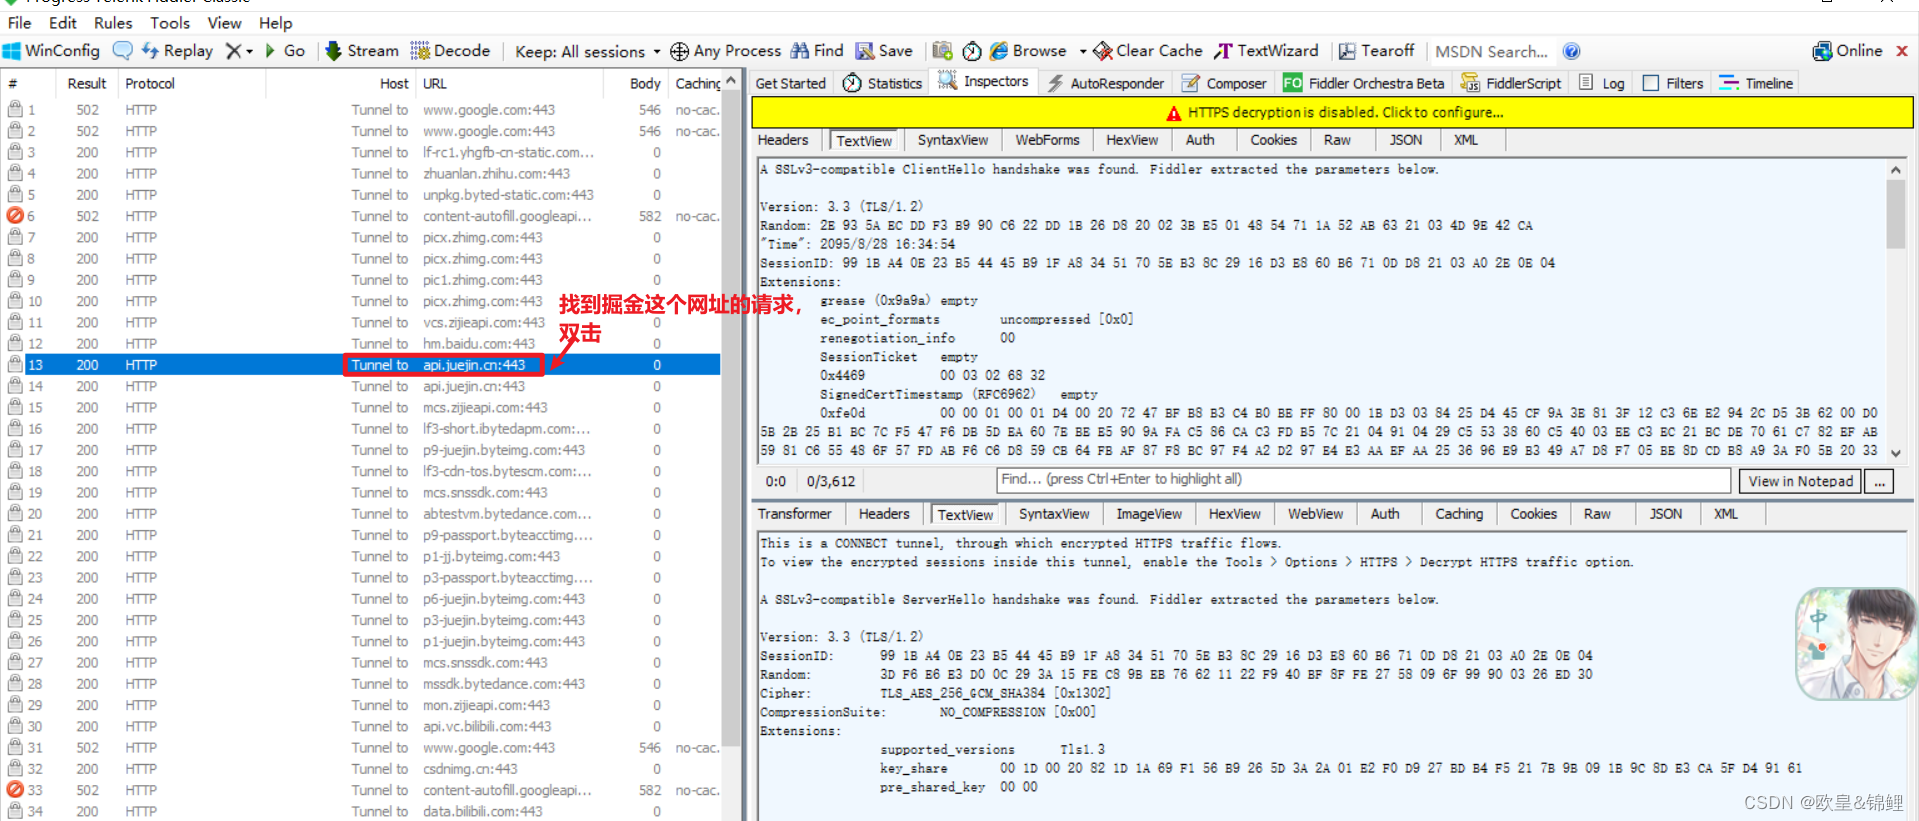Click the View in Notepad button
This screenshot has width=1919, height=821.
tap(1801, 481)
